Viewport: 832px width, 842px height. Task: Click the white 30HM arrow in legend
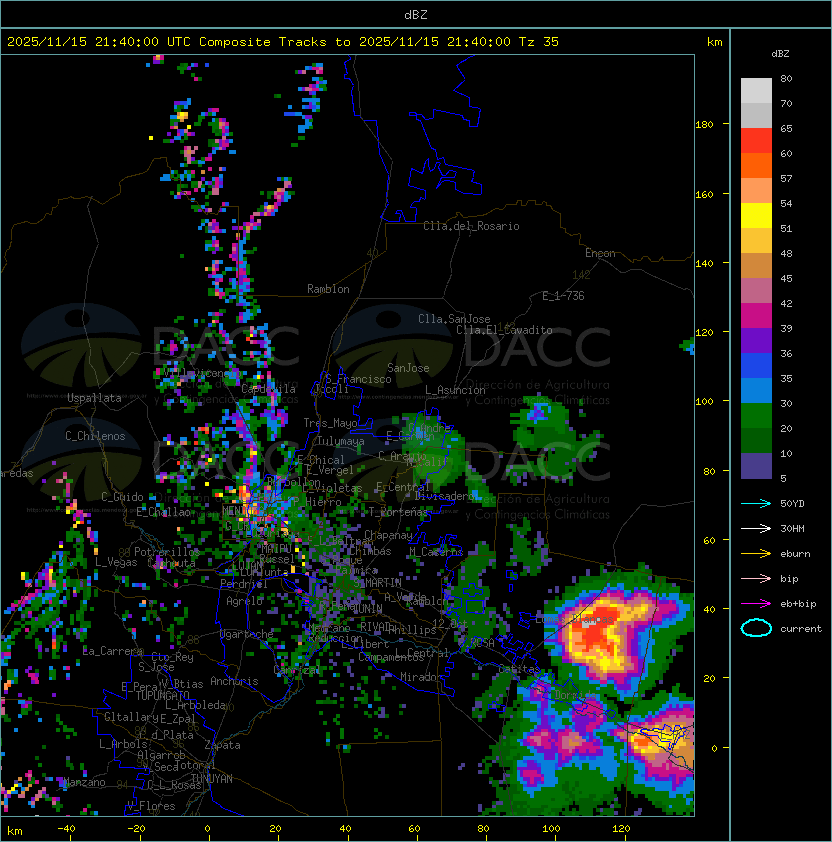[x=756, y=529]
